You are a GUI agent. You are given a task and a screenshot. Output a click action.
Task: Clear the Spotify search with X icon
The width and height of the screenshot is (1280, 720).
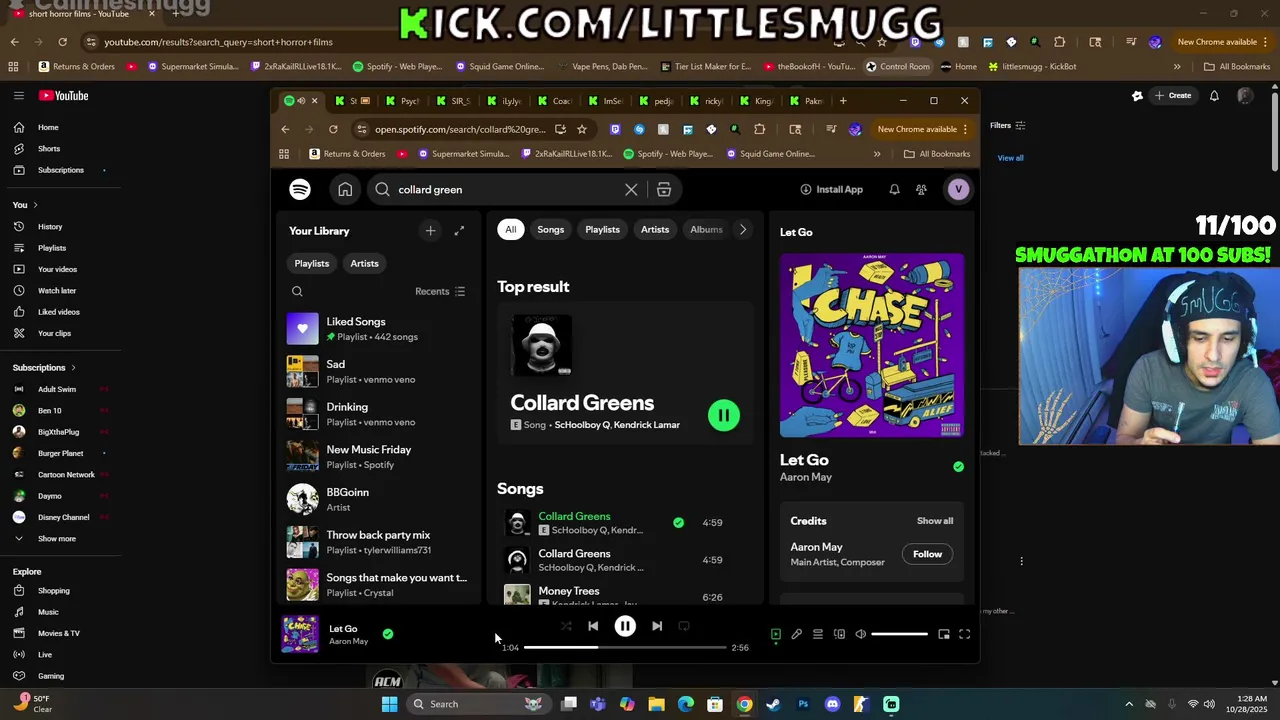tap(631, 189)
